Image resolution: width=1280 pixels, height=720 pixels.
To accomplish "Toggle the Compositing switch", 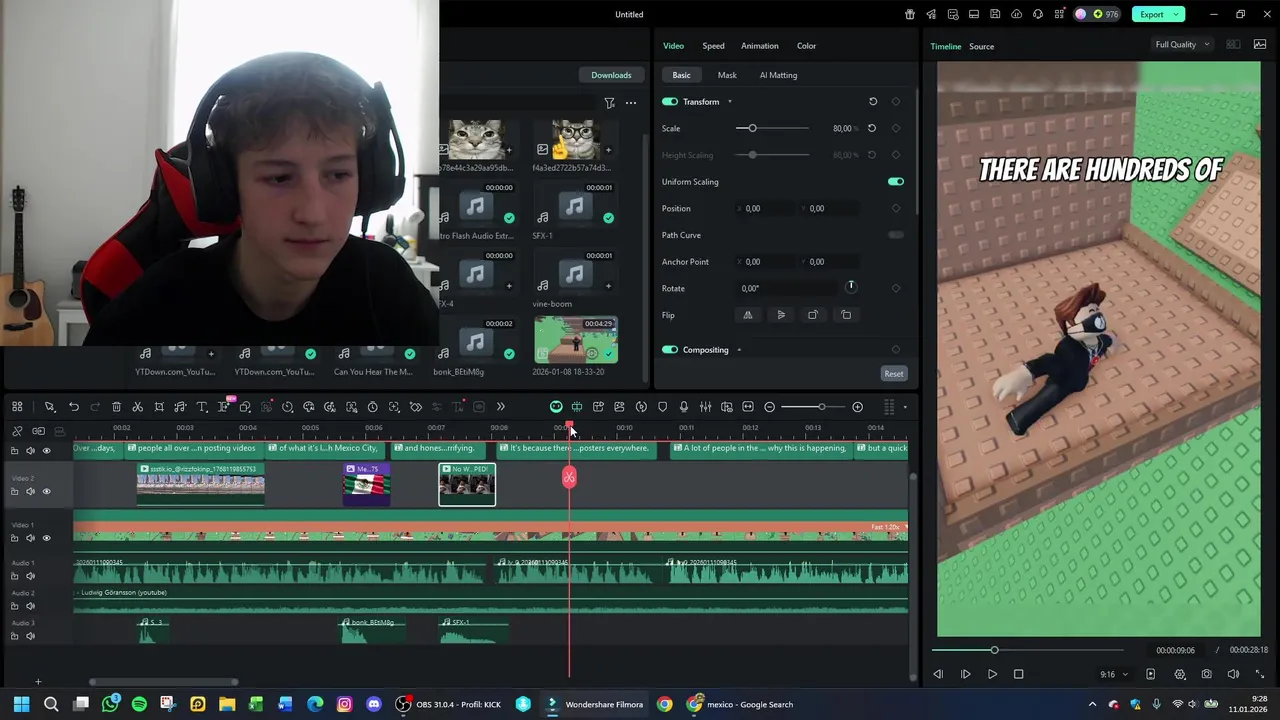I will pos(670,350).
